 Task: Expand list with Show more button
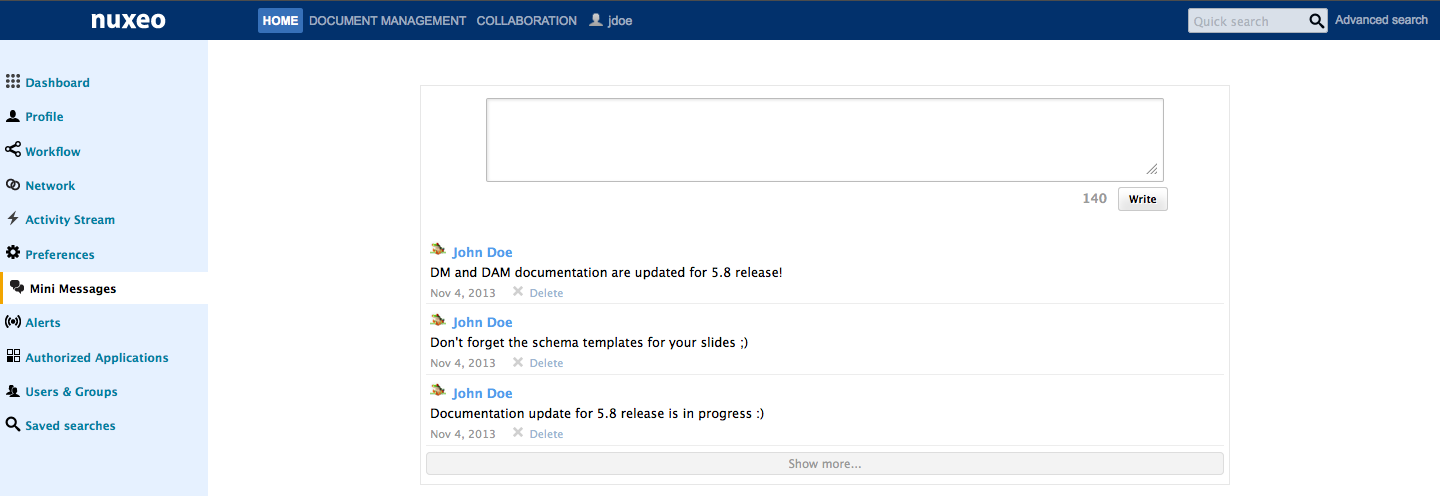tap(825, 464)
